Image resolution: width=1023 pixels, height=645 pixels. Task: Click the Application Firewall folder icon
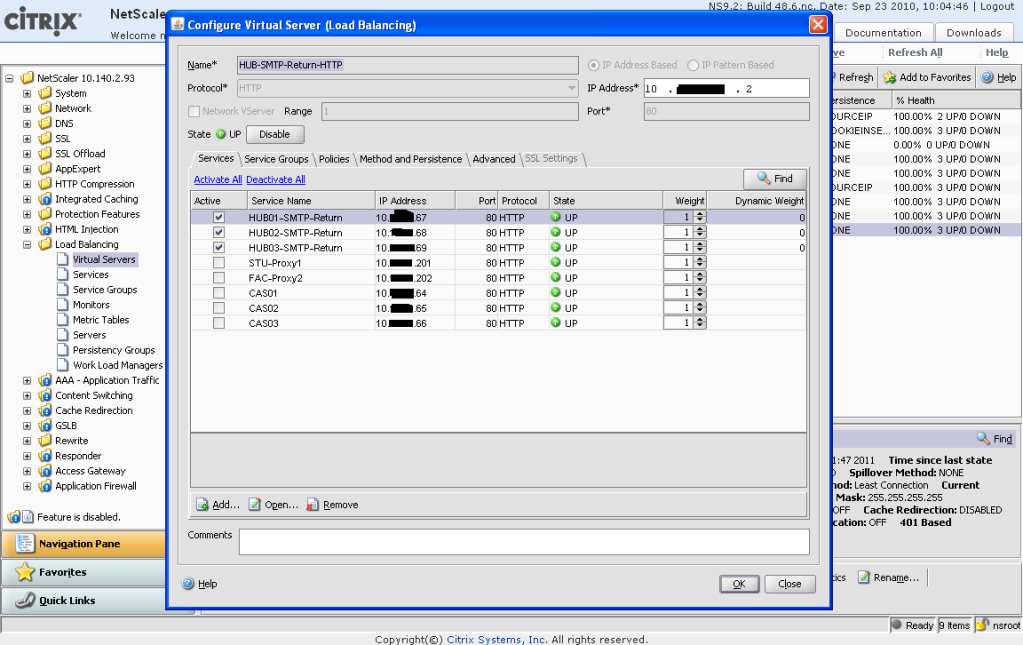(45, 486)
